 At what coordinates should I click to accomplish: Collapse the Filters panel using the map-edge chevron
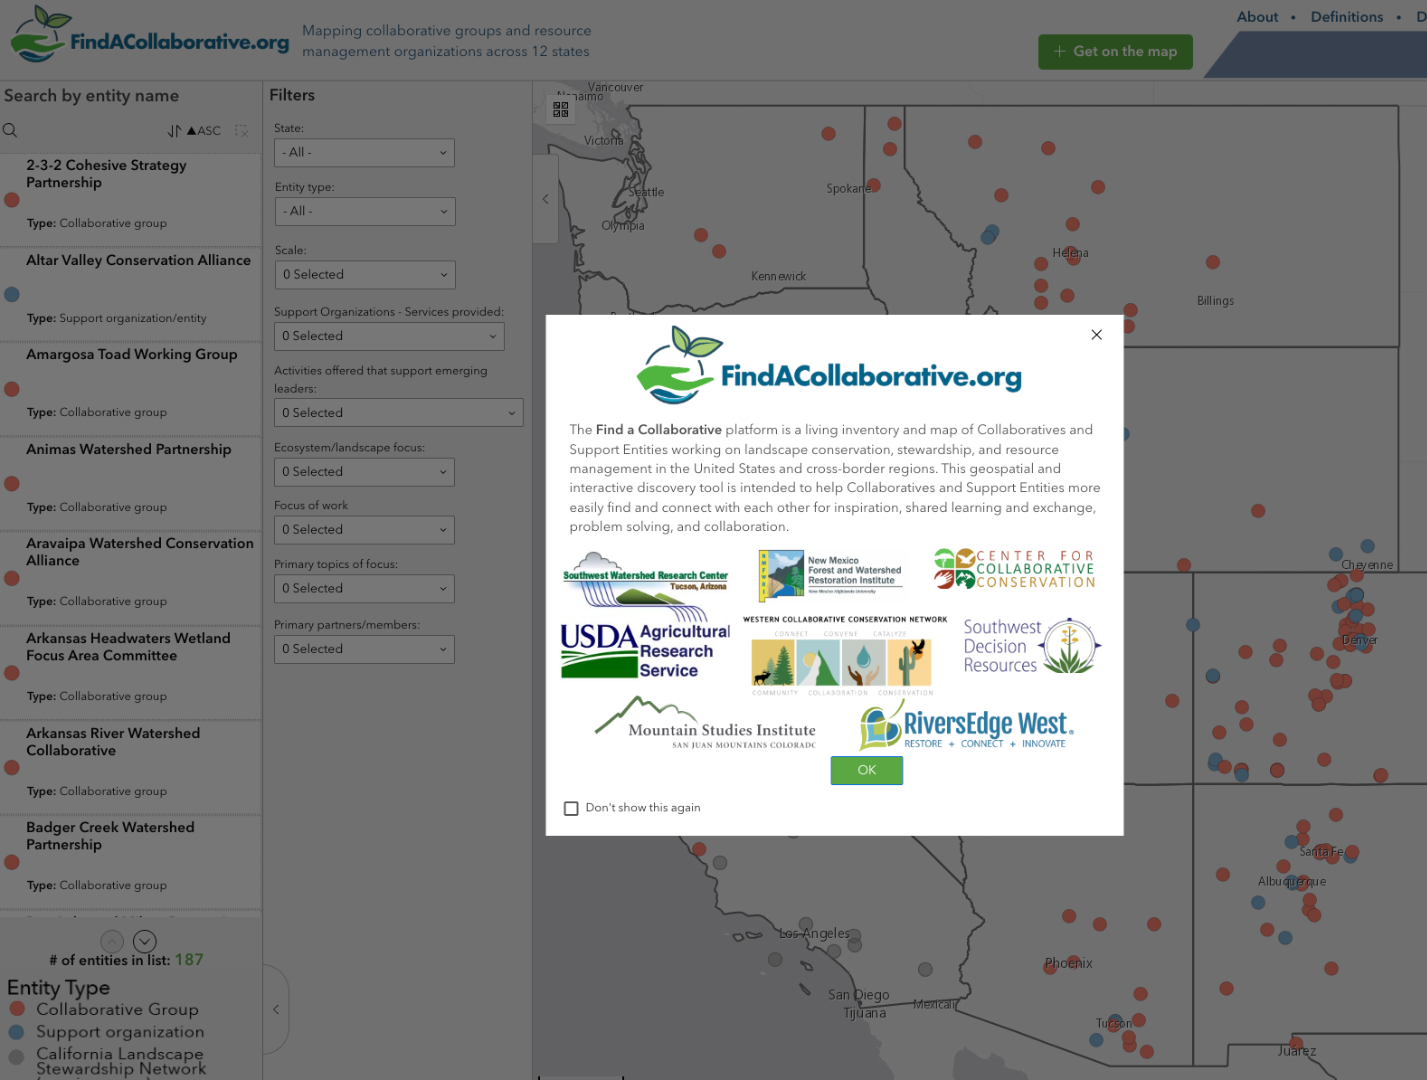(x=545, y=199)
